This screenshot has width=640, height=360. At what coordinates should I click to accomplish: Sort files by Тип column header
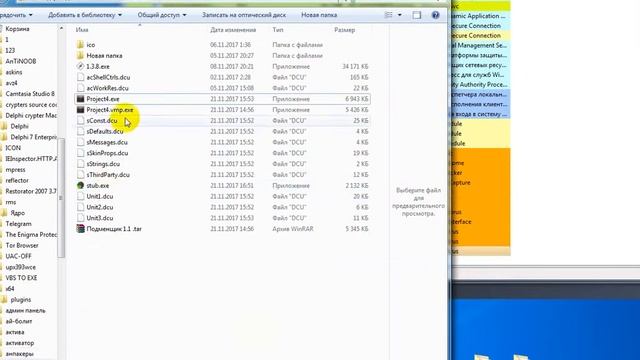coord(278,30)
